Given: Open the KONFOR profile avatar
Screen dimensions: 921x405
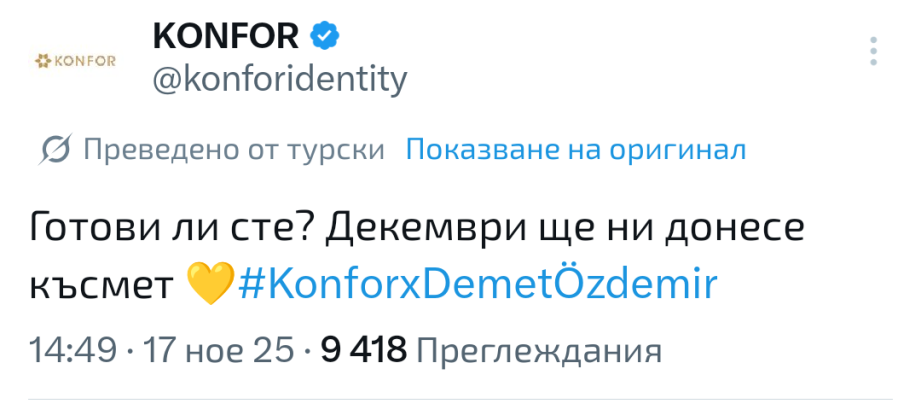Looking at the screenshot, I should (x=75, y=61).
